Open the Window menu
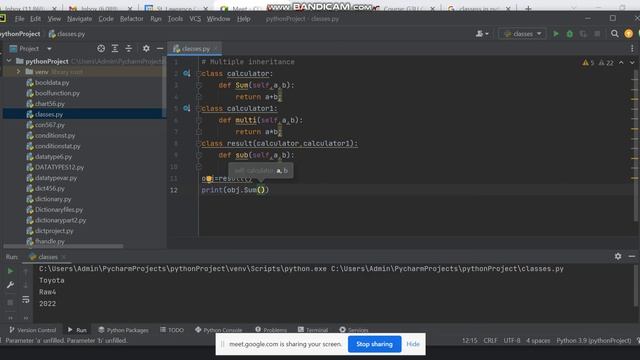The height and width of the screenshot is (360, 640). (x=218, y=19)
